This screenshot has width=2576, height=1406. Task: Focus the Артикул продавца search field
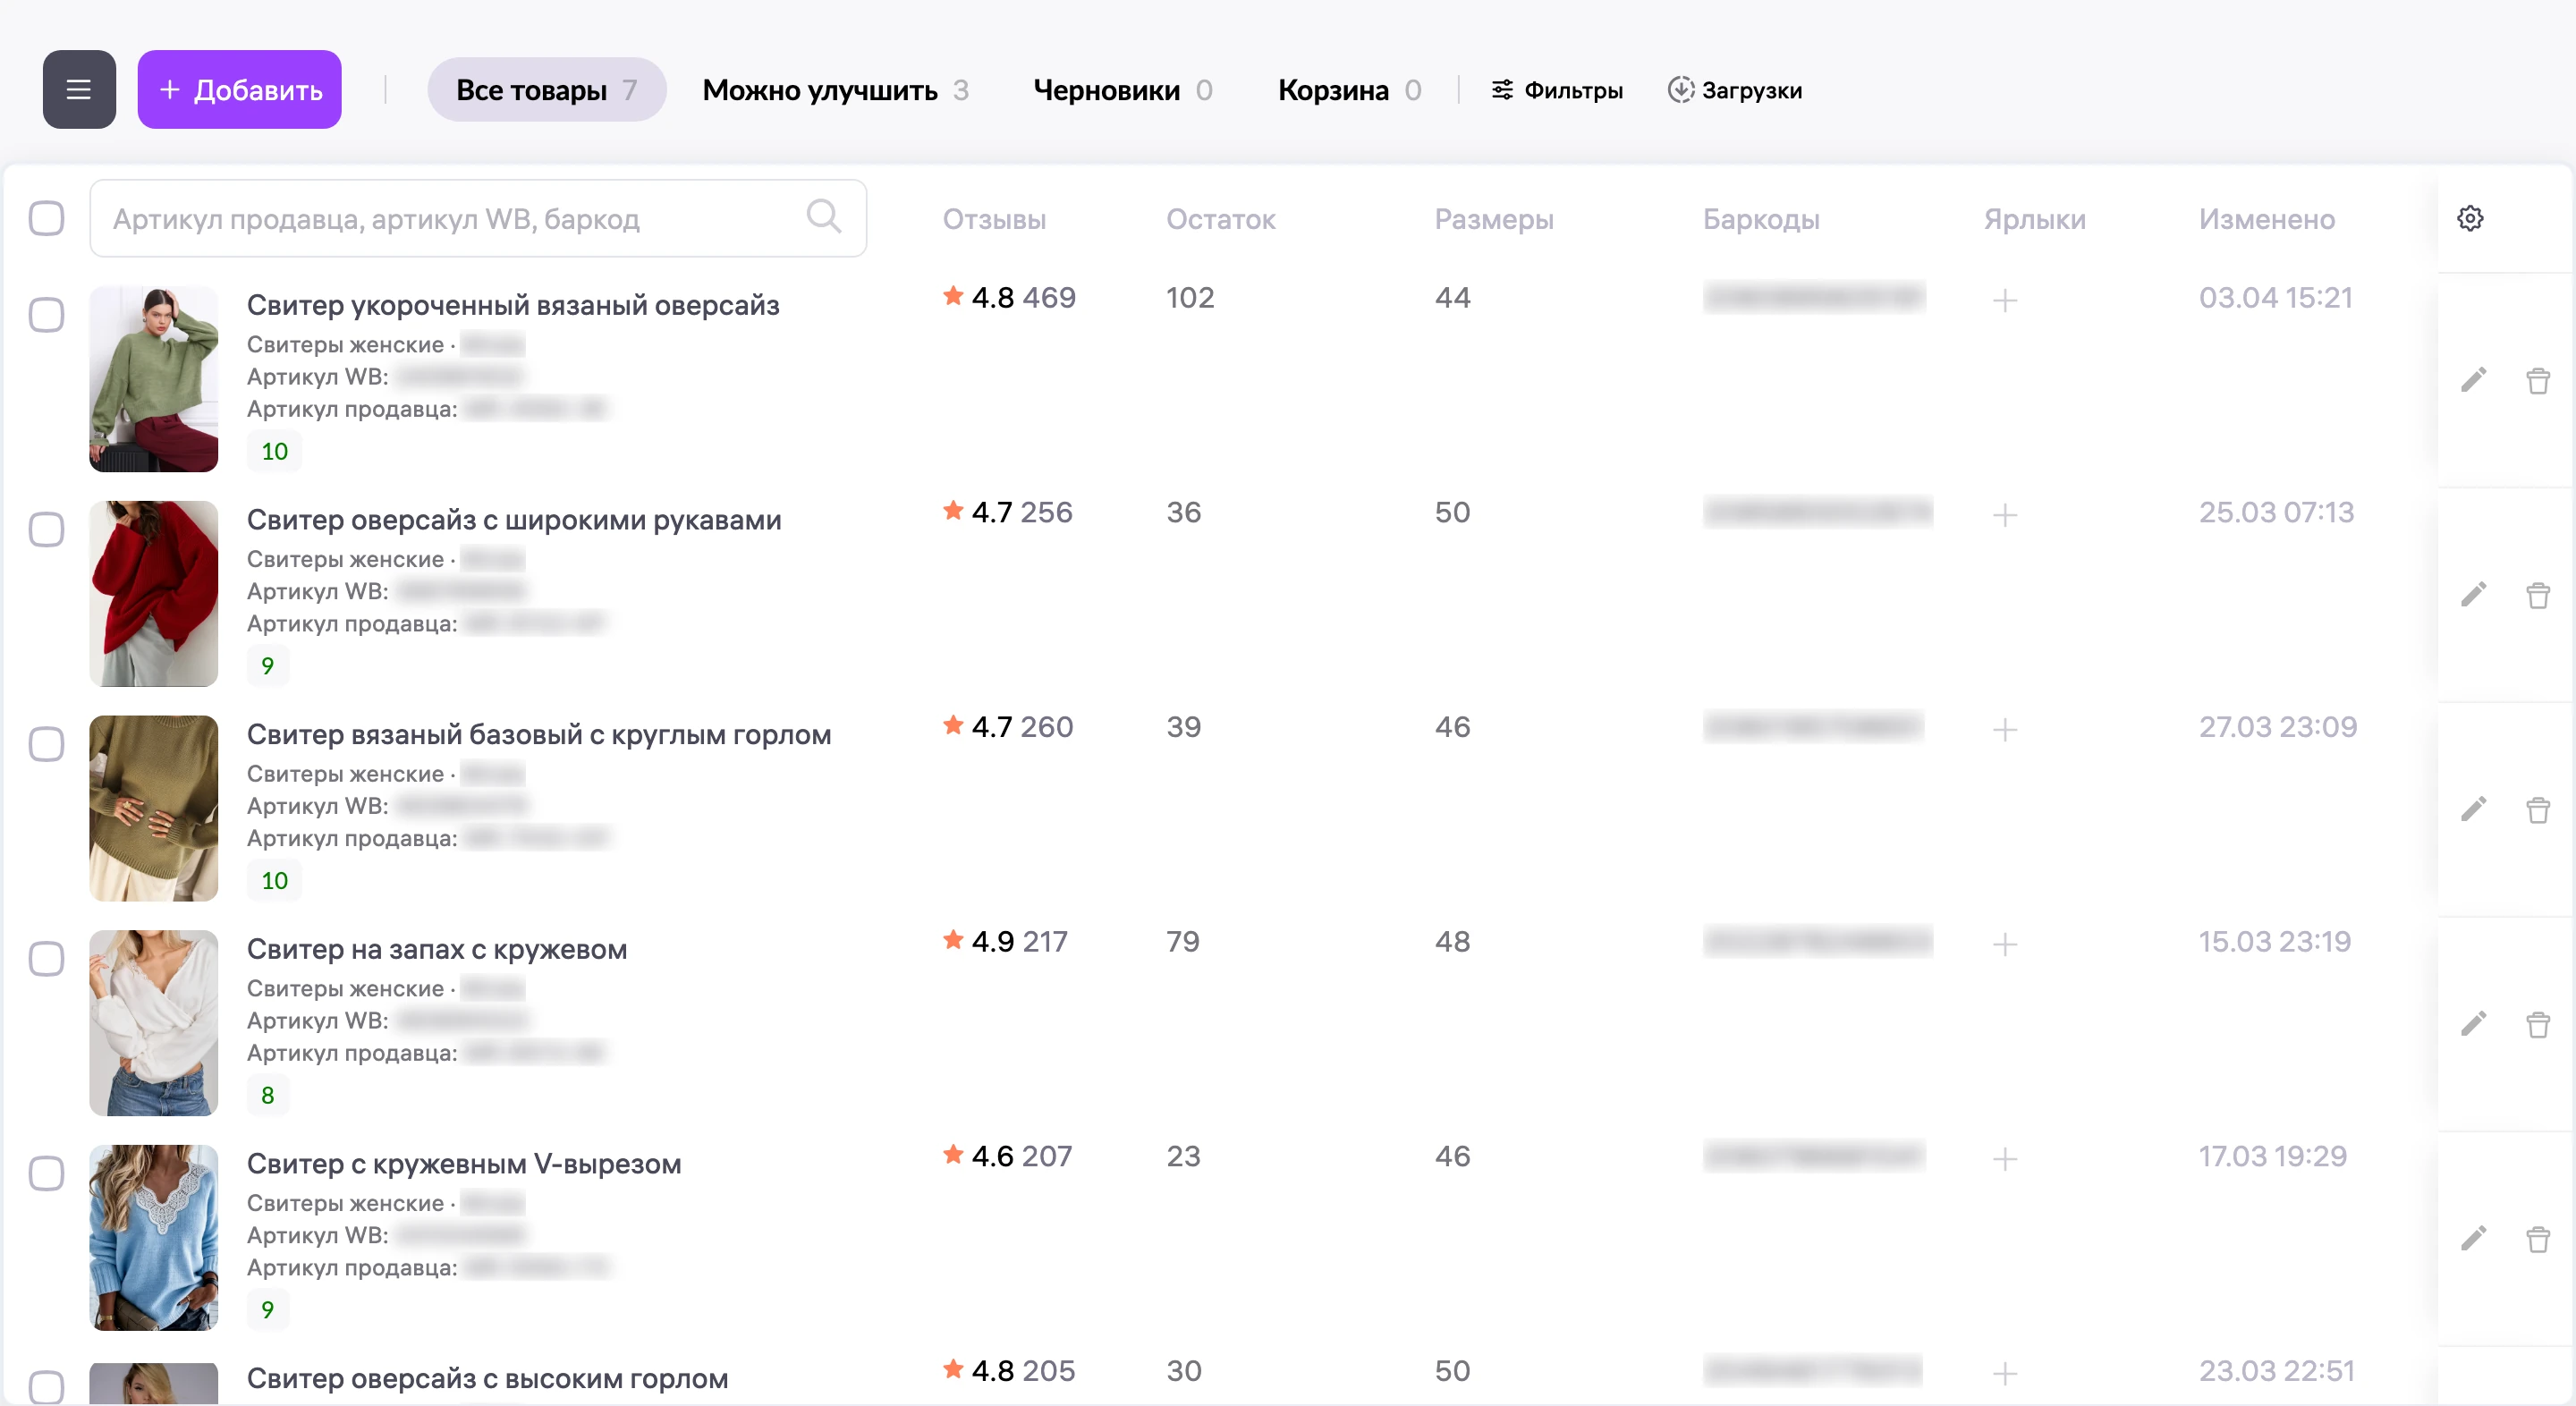coord(478,218)
